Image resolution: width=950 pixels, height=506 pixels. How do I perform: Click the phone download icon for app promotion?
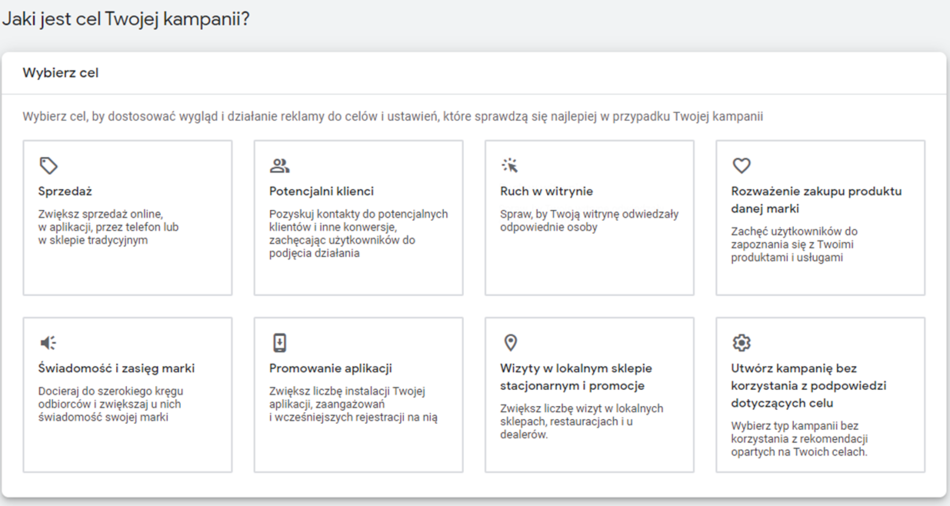point(279,343)
